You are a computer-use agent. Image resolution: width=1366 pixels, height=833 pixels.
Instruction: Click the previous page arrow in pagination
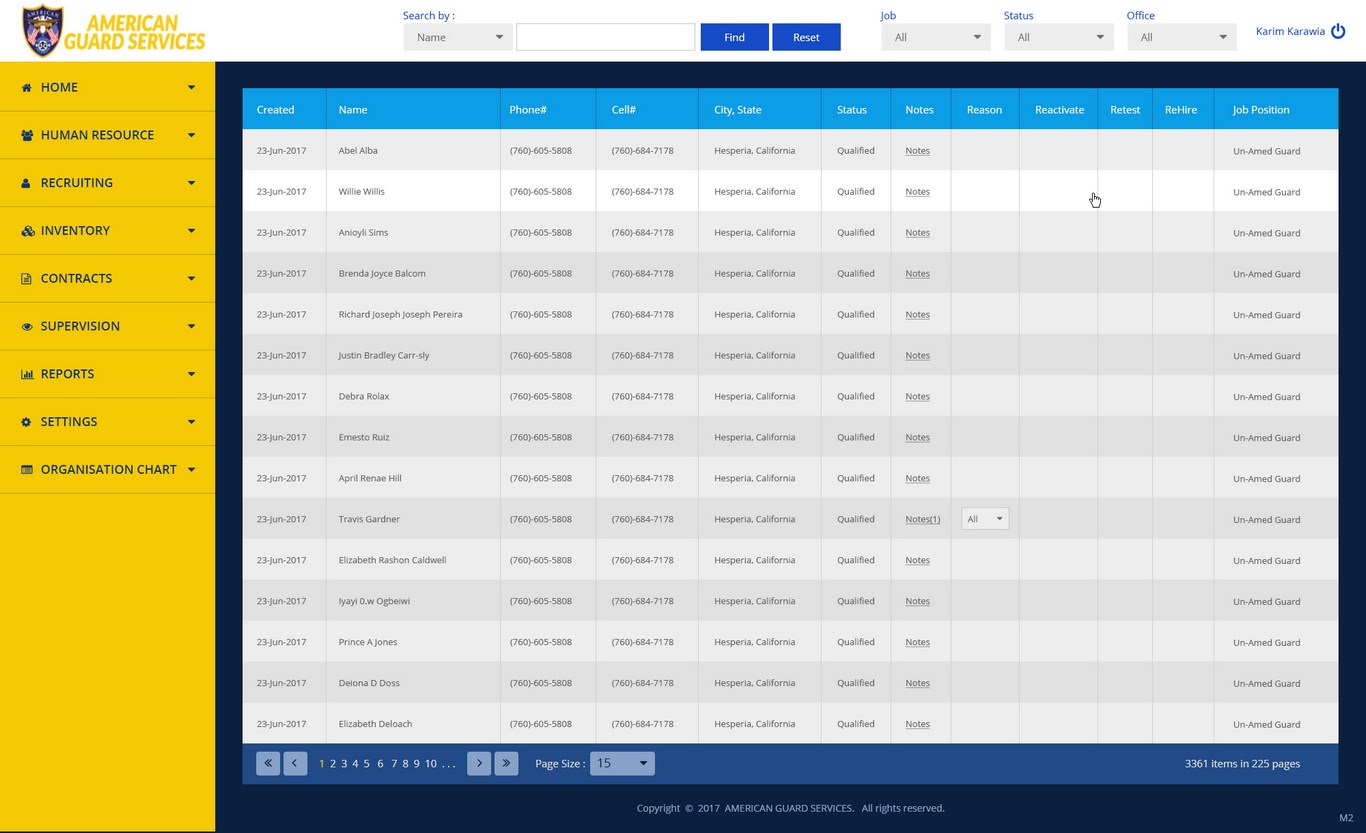click(x=295, y=764)
